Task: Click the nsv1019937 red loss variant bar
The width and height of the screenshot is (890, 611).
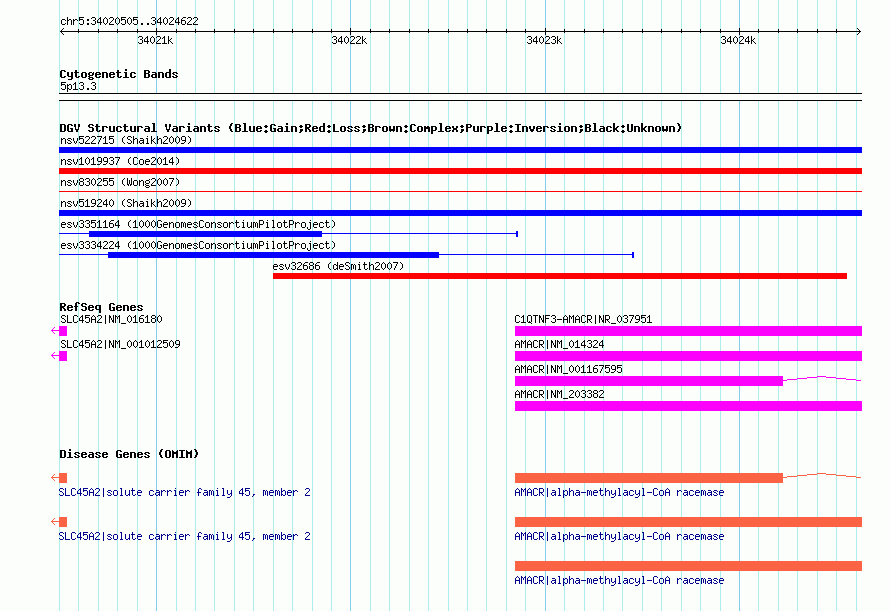Action: click(x=460, y=171)
